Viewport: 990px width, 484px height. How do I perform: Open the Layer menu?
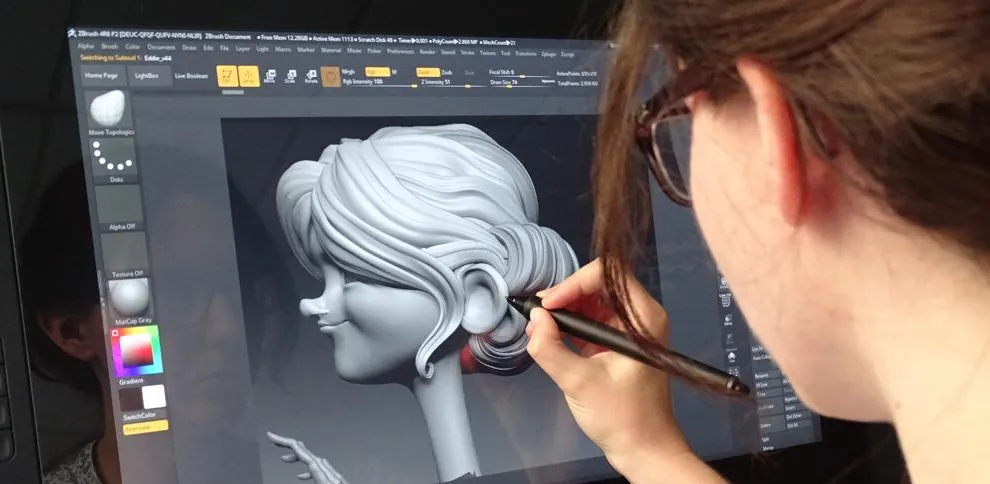[x=242, y=48]
